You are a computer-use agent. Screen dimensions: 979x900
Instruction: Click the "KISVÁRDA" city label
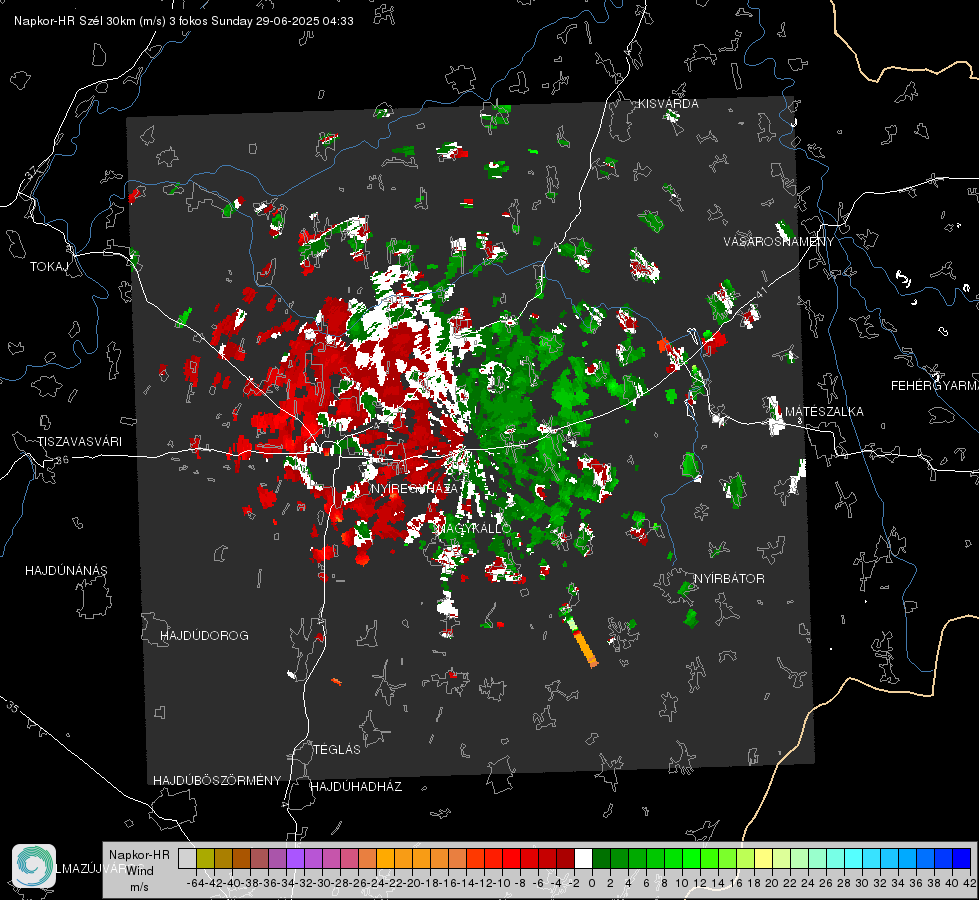tap(668, 104)
